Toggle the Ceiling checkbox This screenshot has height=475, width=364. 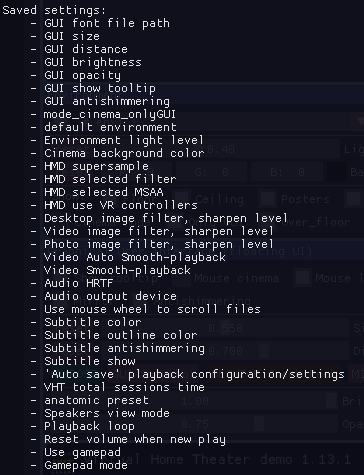coord(182,199)
